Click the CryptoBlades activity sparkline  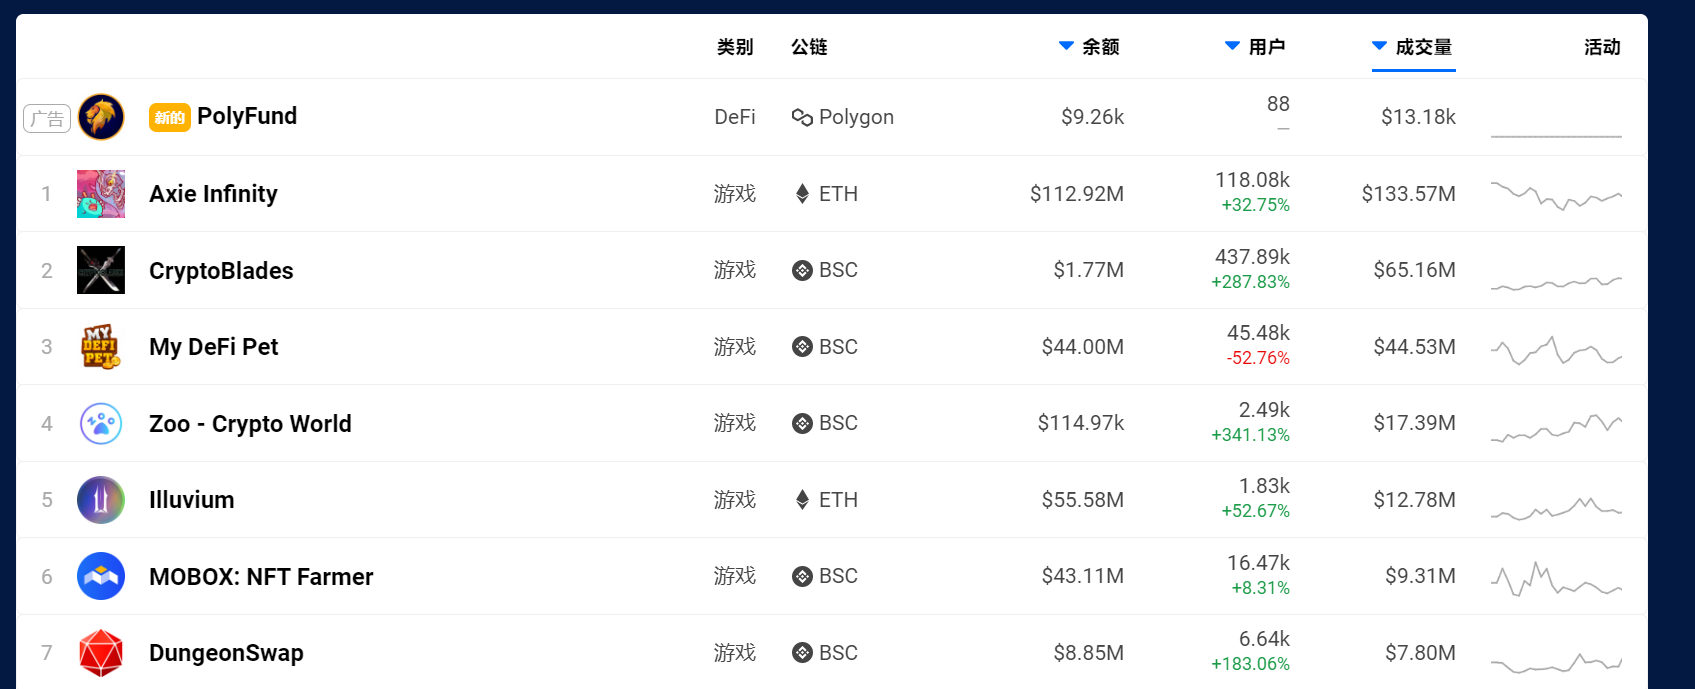click(x=1556, y=282)
